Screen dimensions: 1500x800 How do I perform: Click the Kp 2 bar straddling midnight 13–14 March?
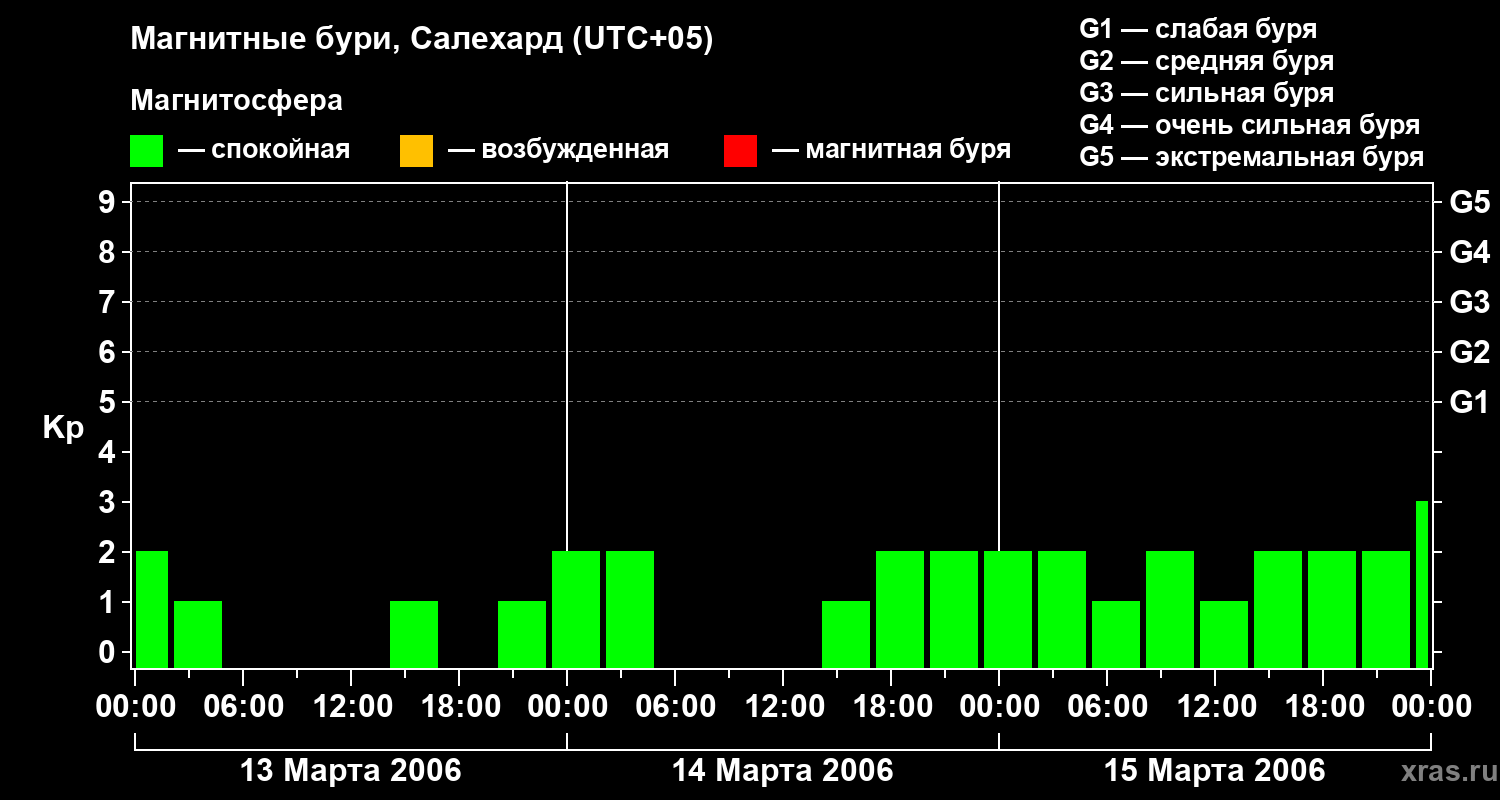(576, 609)
